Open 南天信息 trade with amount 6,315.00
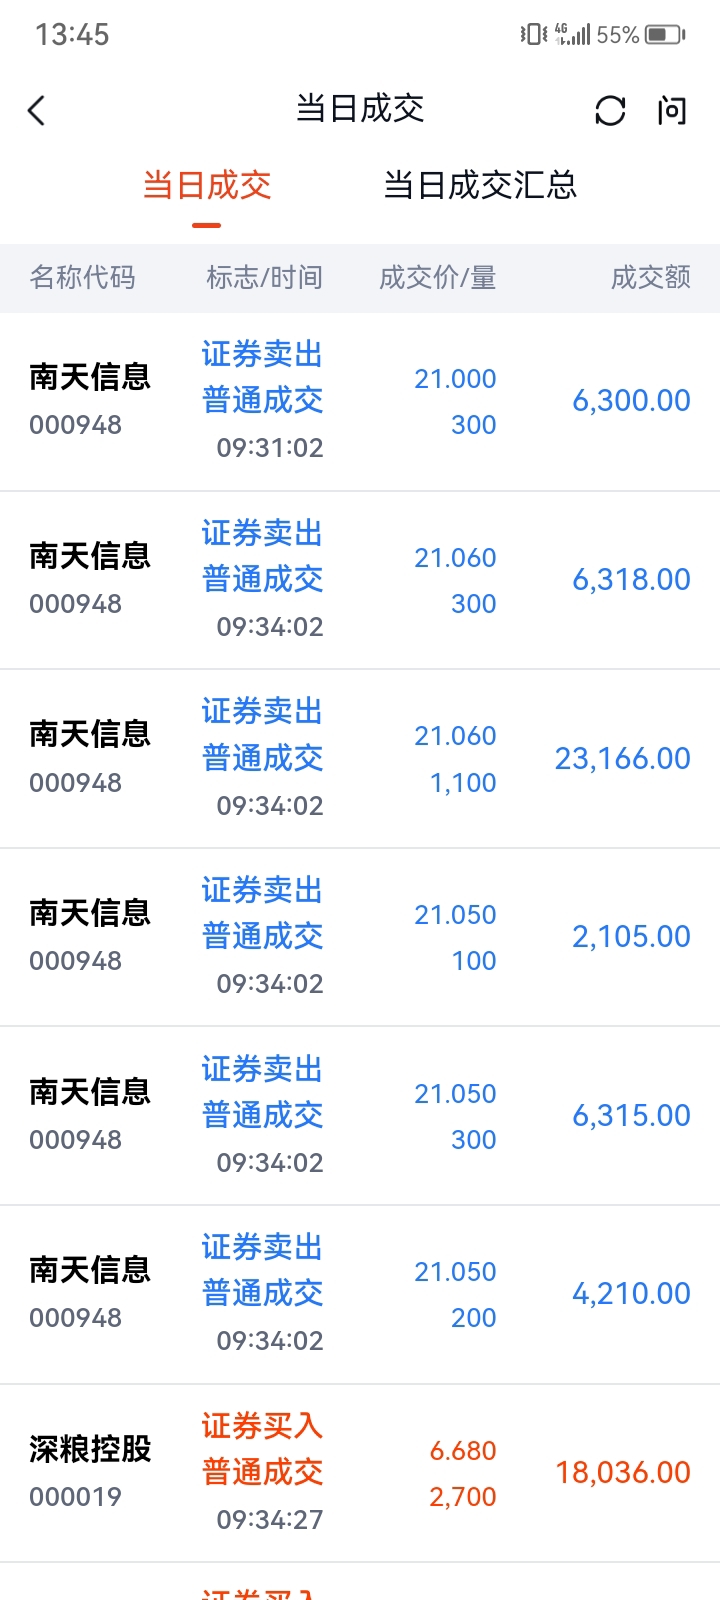The height and width of the screenshot is (1600, 720). pyautogui.click(x=360, y=1116)
